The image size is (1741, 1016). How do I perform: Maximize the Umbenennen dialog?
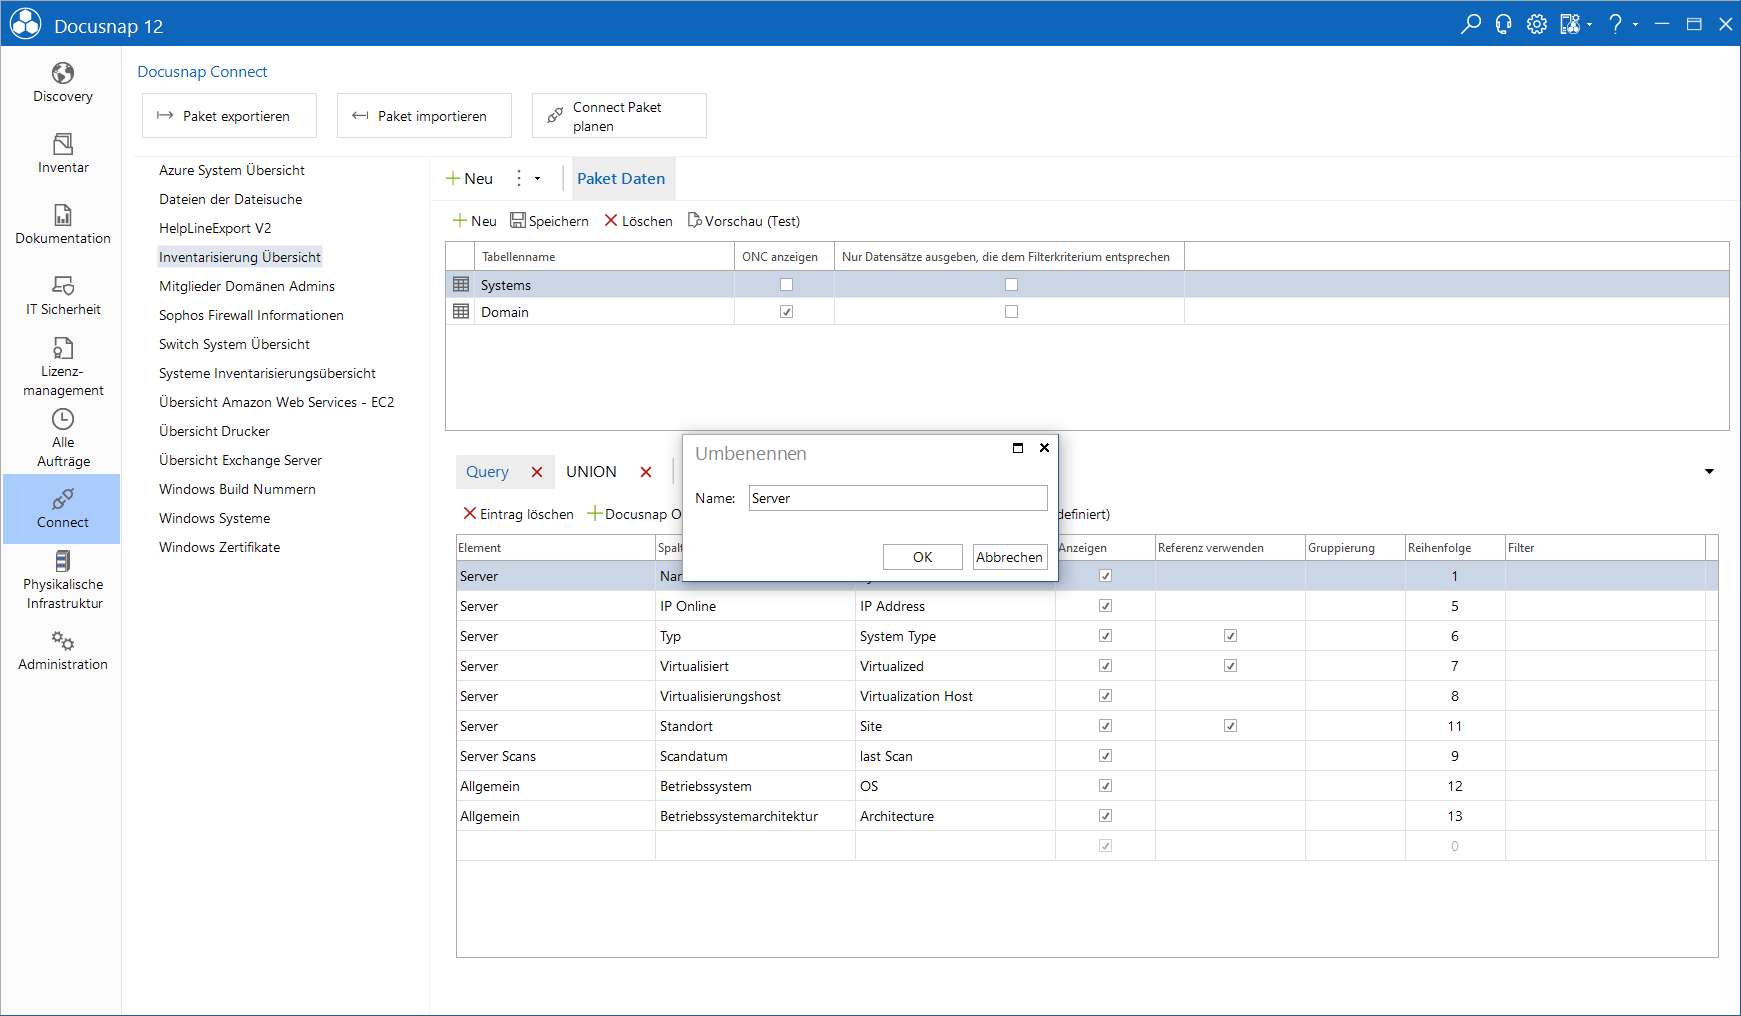pos(1018,448)
